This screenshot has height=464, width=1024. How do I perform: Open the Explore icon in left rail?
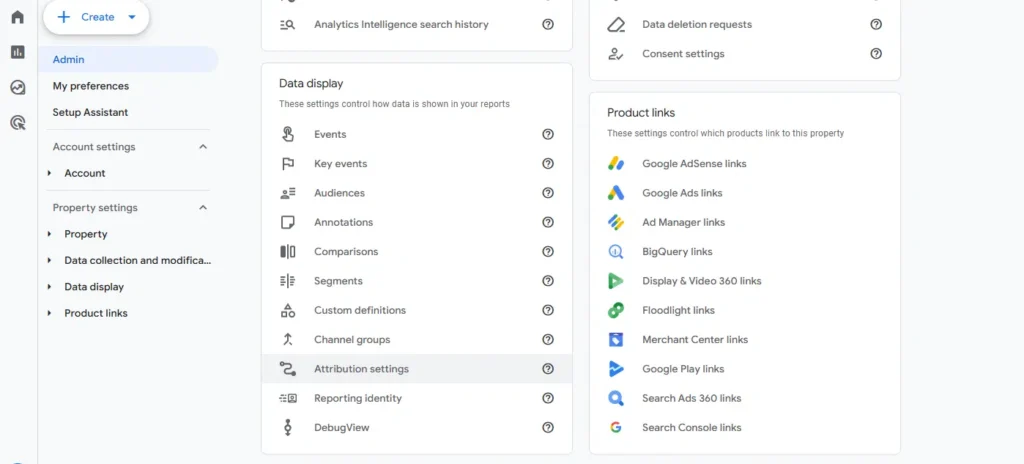[17, 88]
